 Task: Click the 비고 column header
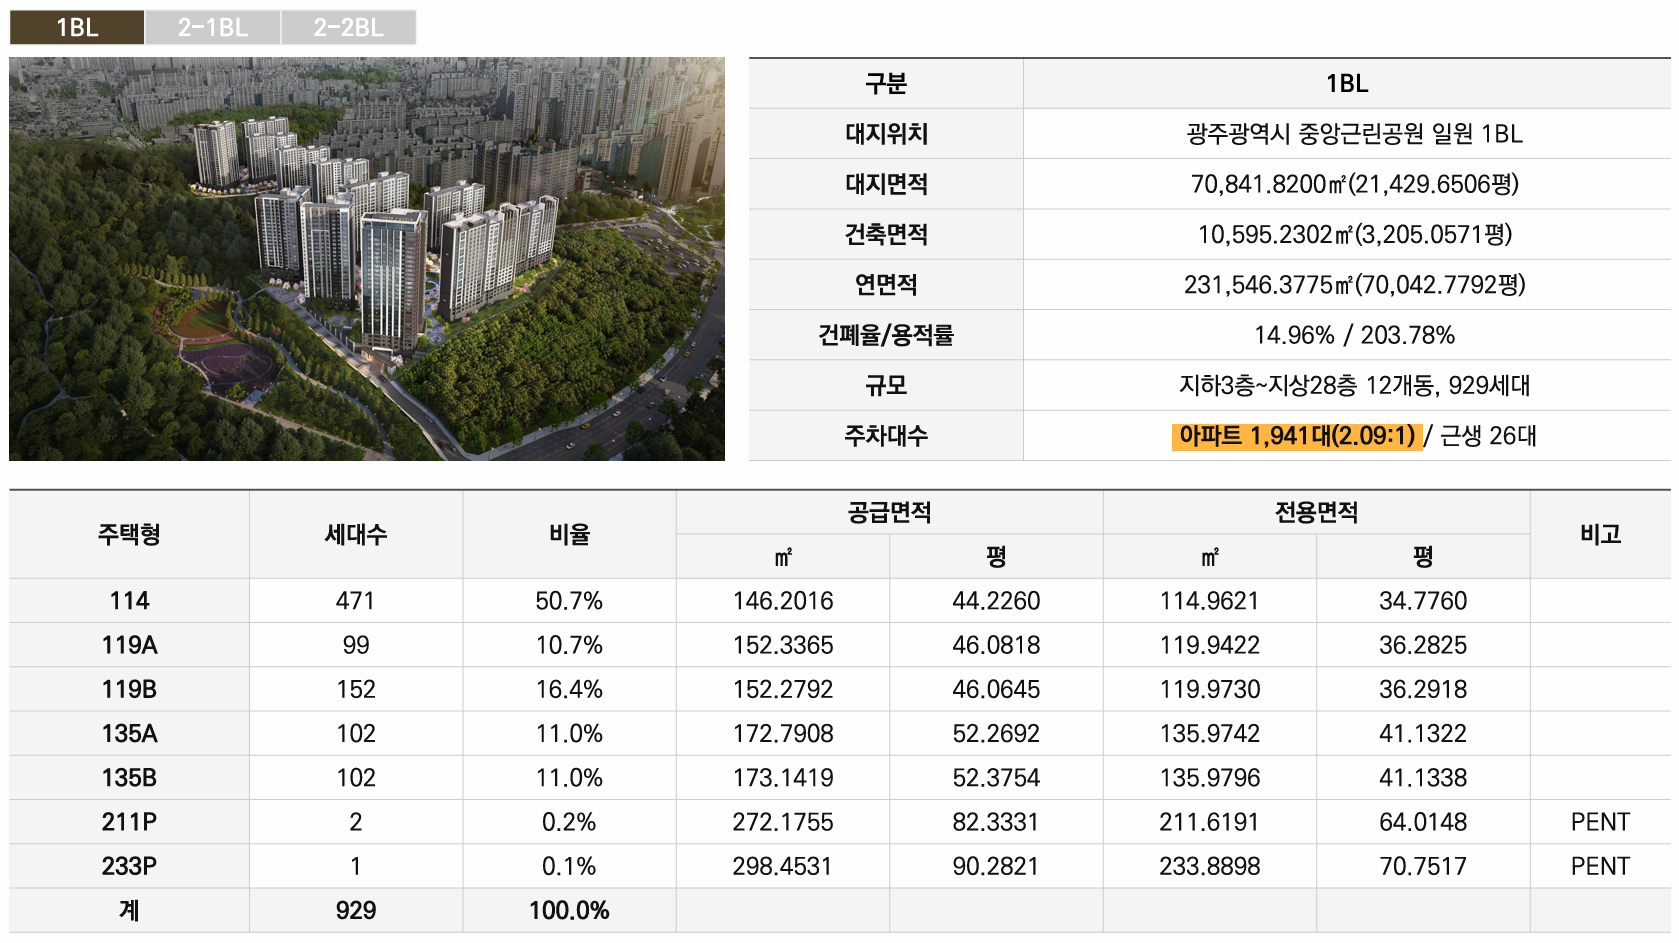click(x=1600, y=534)
